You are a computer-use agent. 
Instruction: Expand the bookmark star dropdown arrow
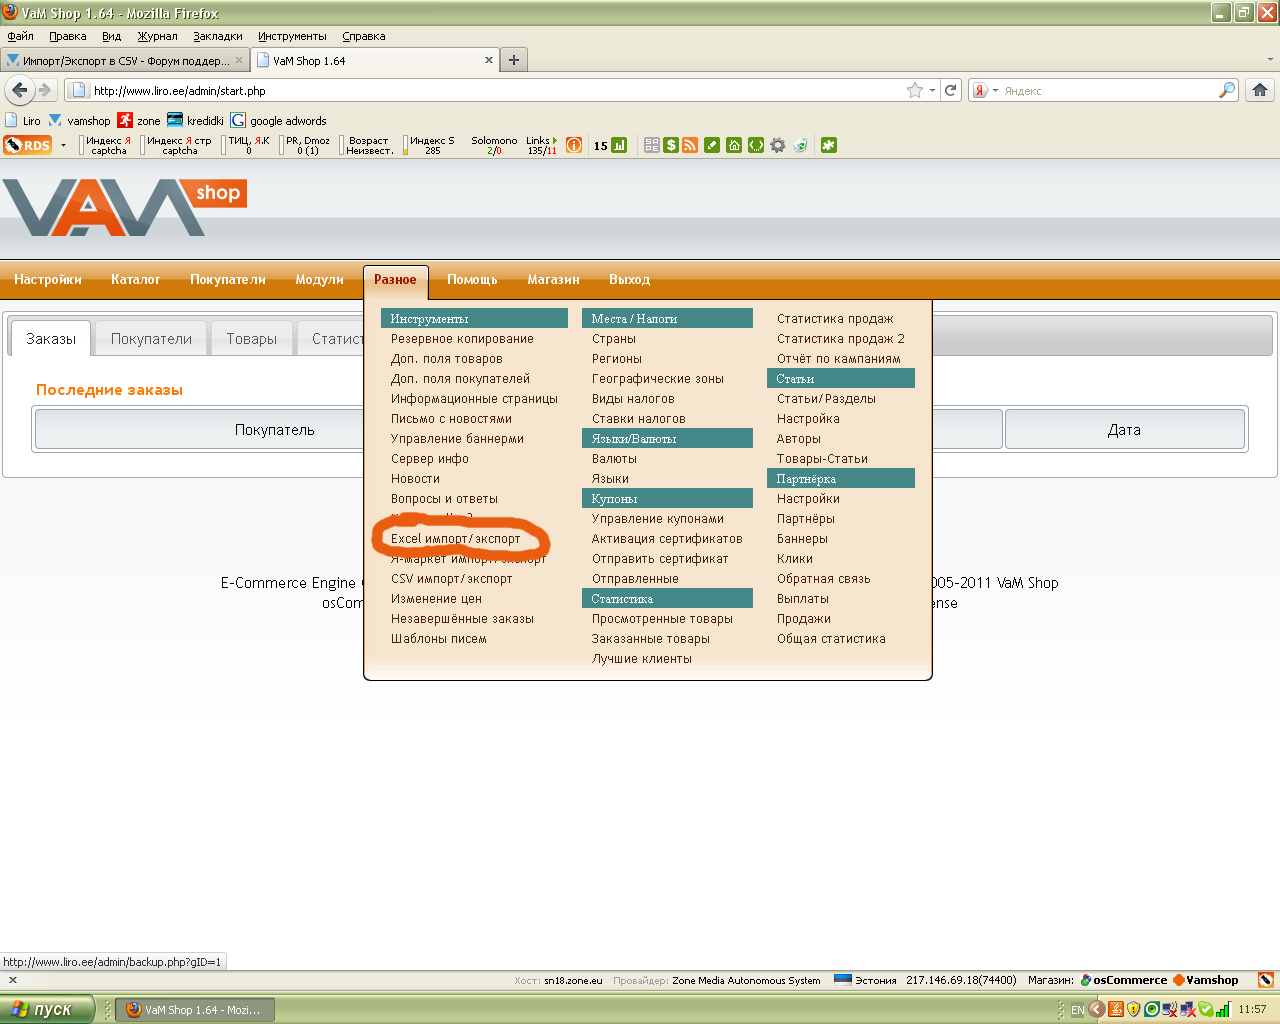coord(932,90)
